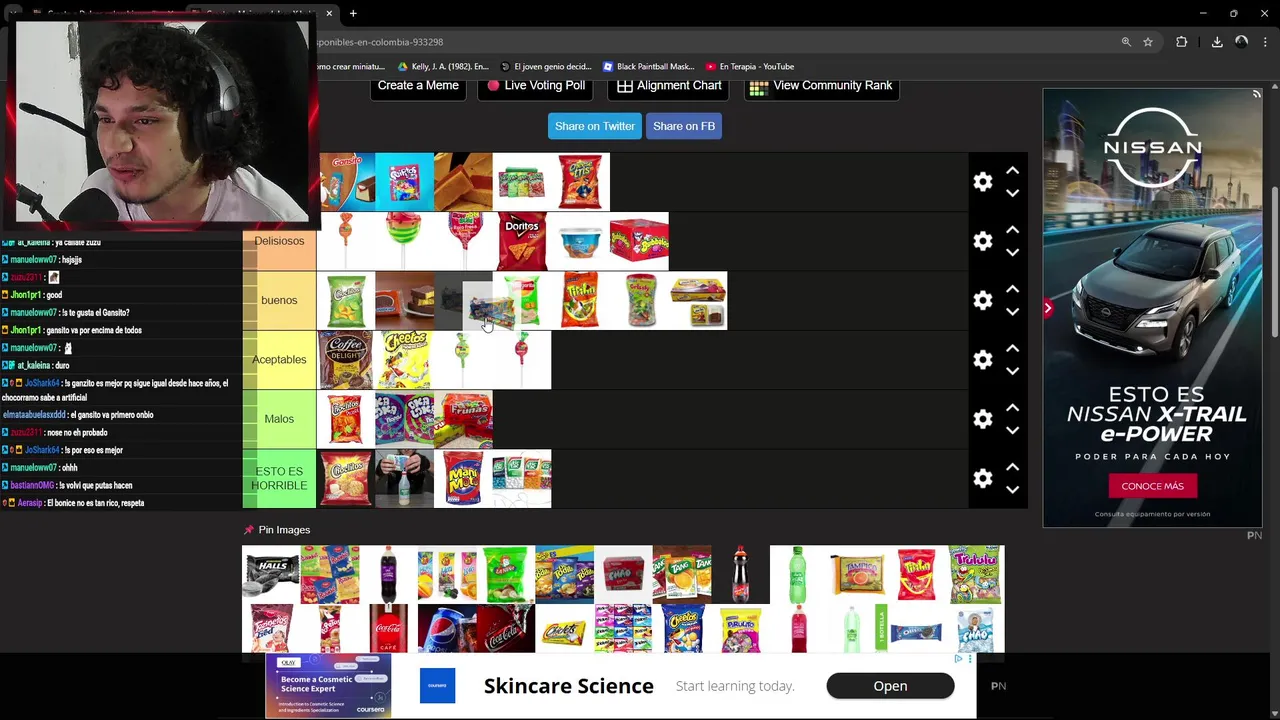This screenshot has height=720, width=1280.
Task: Click Open on the Skincare Science ad
Action: (890, 686)
